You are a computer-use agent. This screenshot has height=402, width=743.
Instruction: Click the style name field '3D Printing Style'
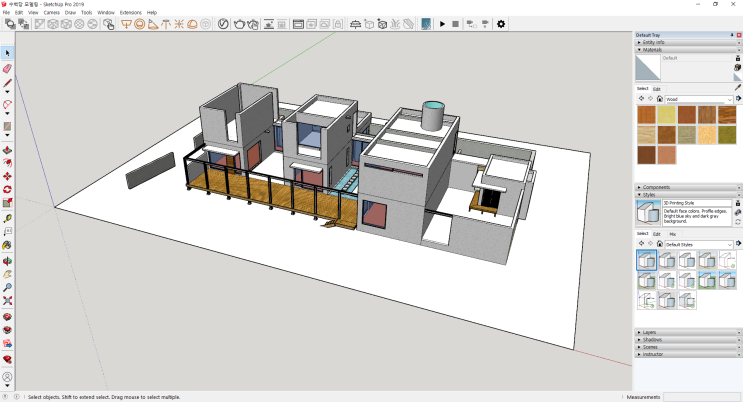696,203
